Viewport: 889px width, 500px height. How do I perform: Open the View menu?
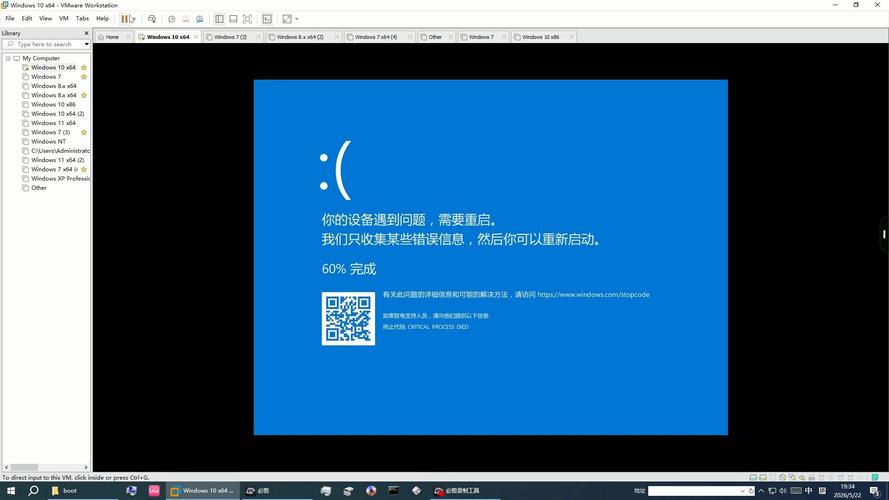pyautogui.click(x=45, y=18)
